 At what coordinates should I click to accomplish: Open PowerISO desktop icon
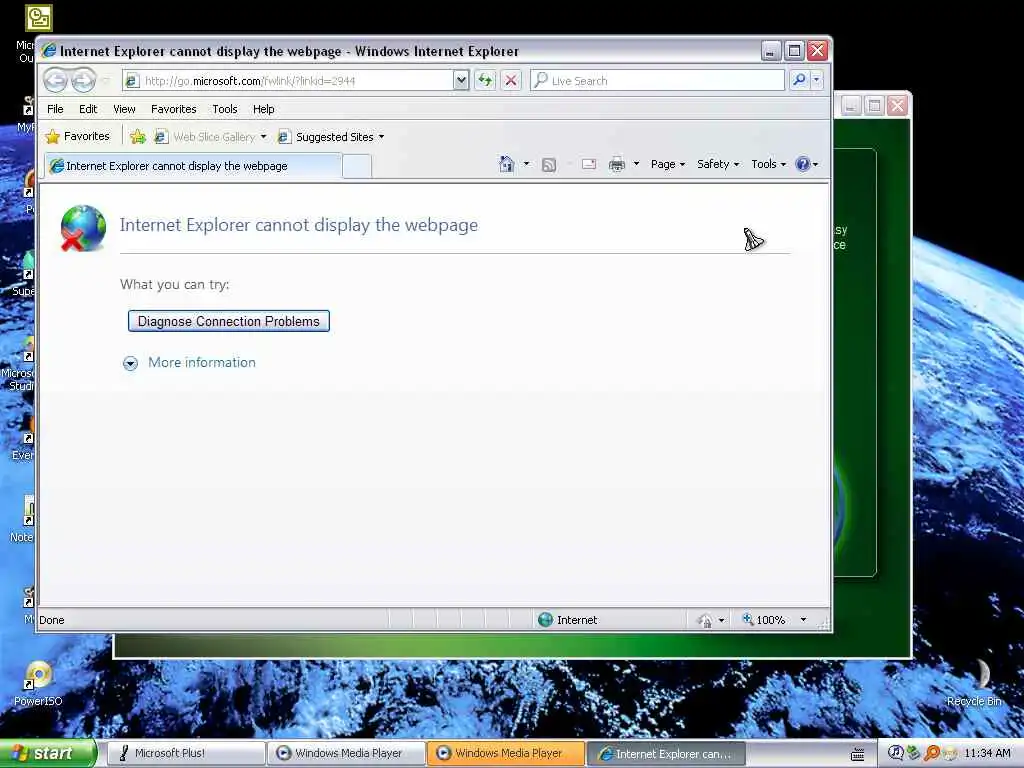(38, 684)
